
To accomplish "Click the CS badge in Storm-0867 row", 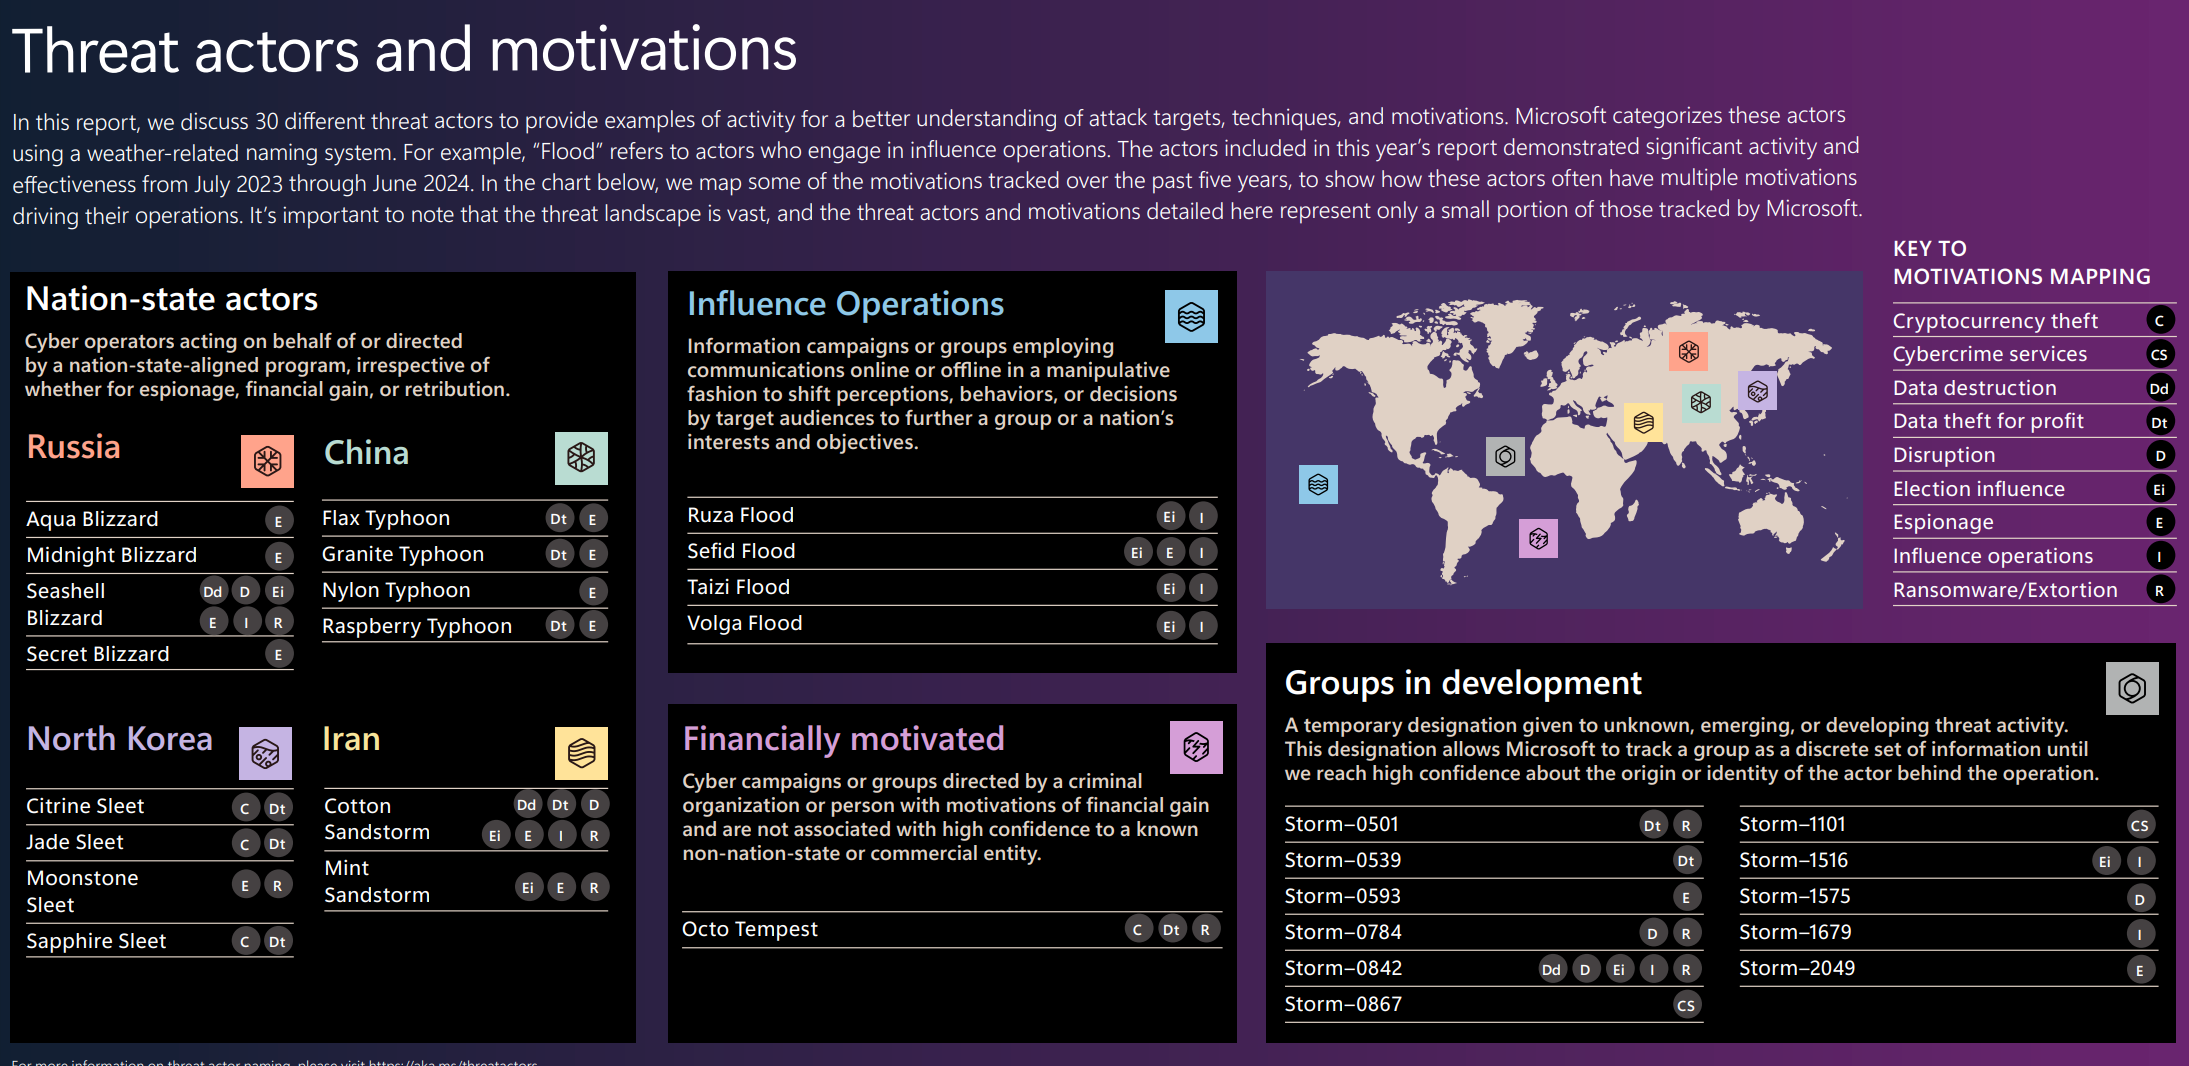I will (x=1686, y=1005).
